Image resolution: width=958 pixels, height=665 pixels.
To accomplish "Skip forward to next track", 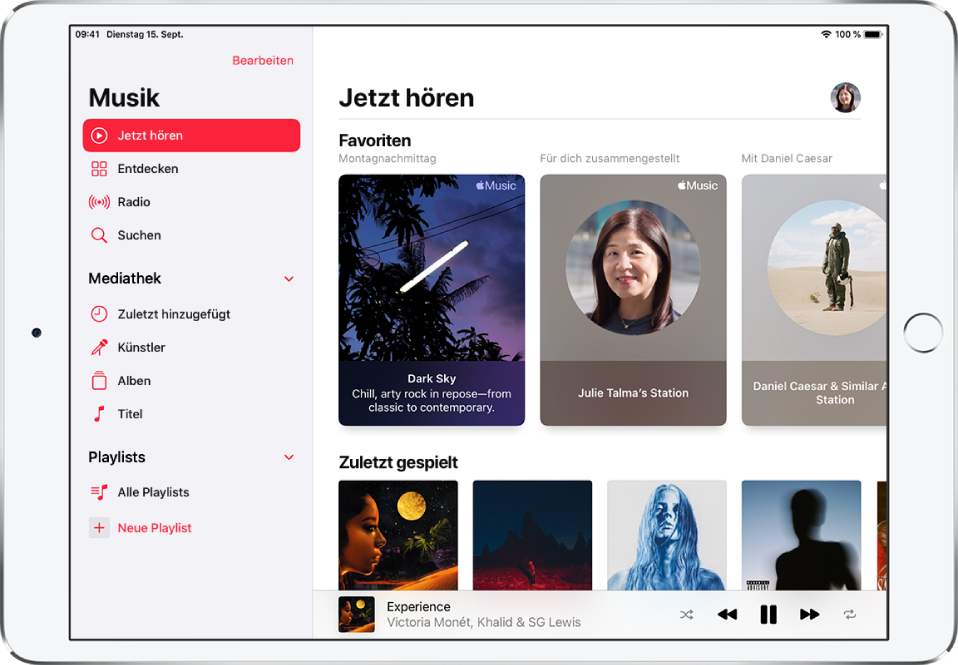I will pos(810,614).
